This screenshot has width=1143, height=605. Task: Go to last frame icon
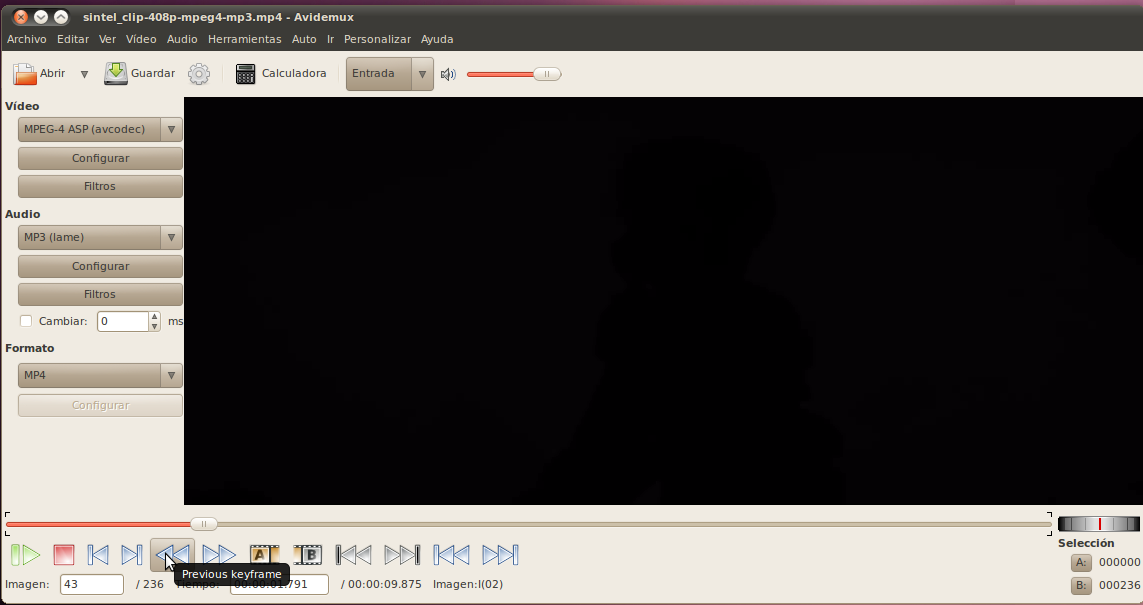click(x=500, y=555)
